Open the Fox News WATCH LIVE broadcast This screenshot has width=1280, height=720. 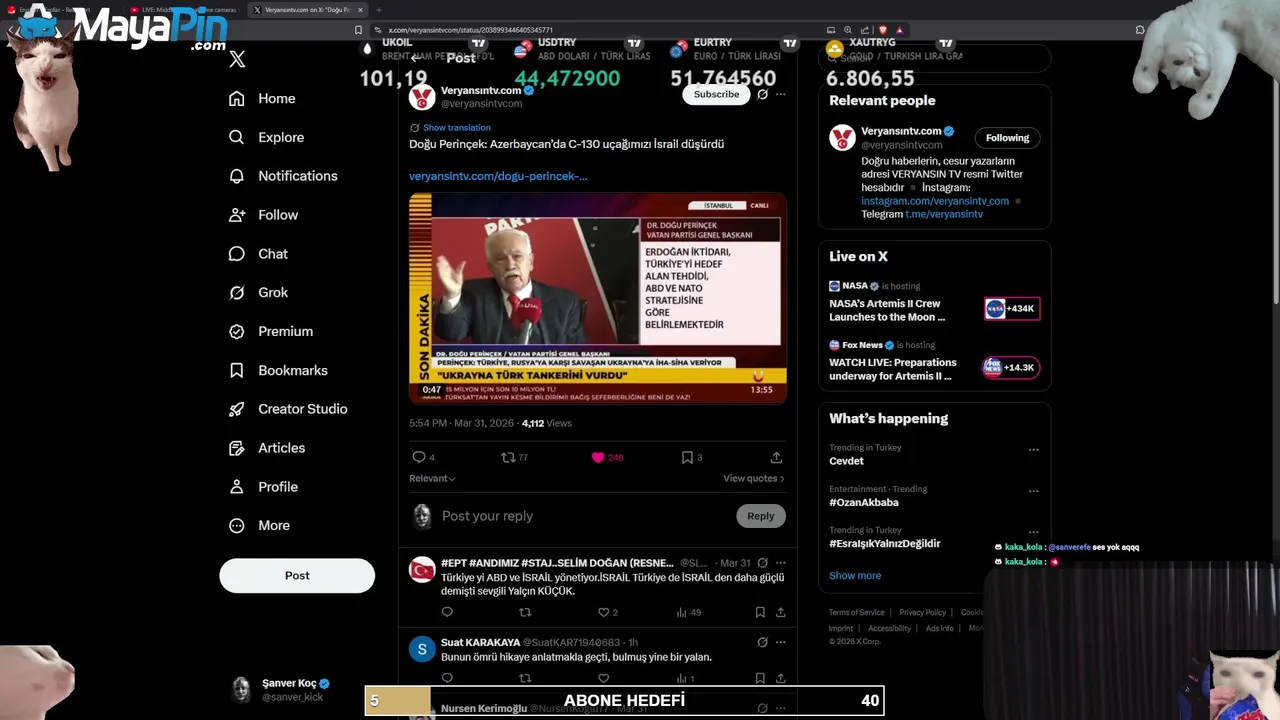point(892,369)
